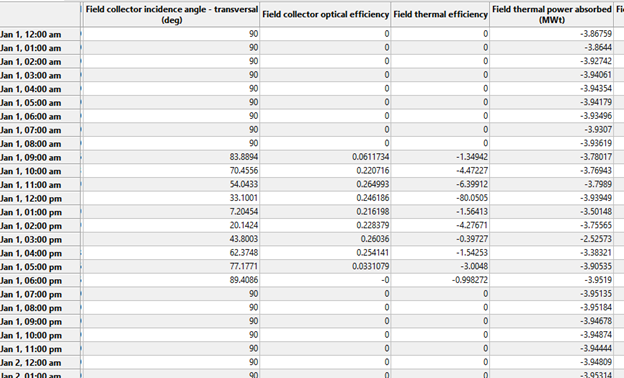This screenshot has width=624, height=378.
Task: Click the cell showing 0.0611734
Action: (325, 157)
